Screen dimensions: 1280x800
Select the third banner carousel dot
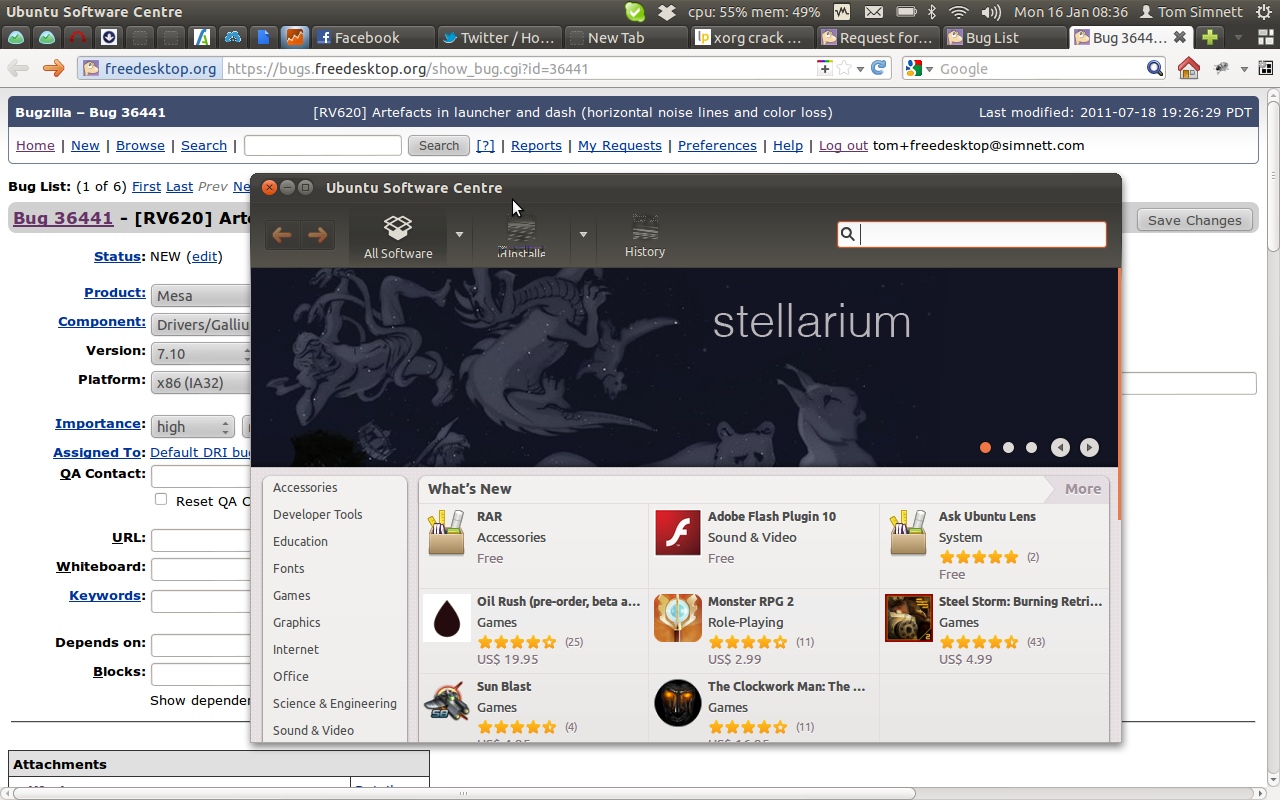tap(1031, 447)
